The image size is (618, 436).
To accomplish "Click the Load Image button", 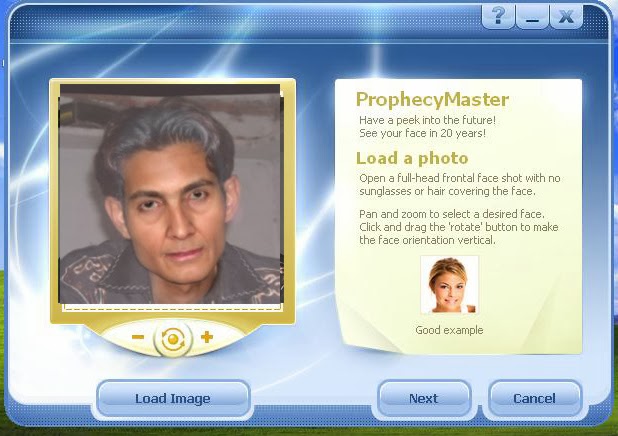I will [173, 398].
